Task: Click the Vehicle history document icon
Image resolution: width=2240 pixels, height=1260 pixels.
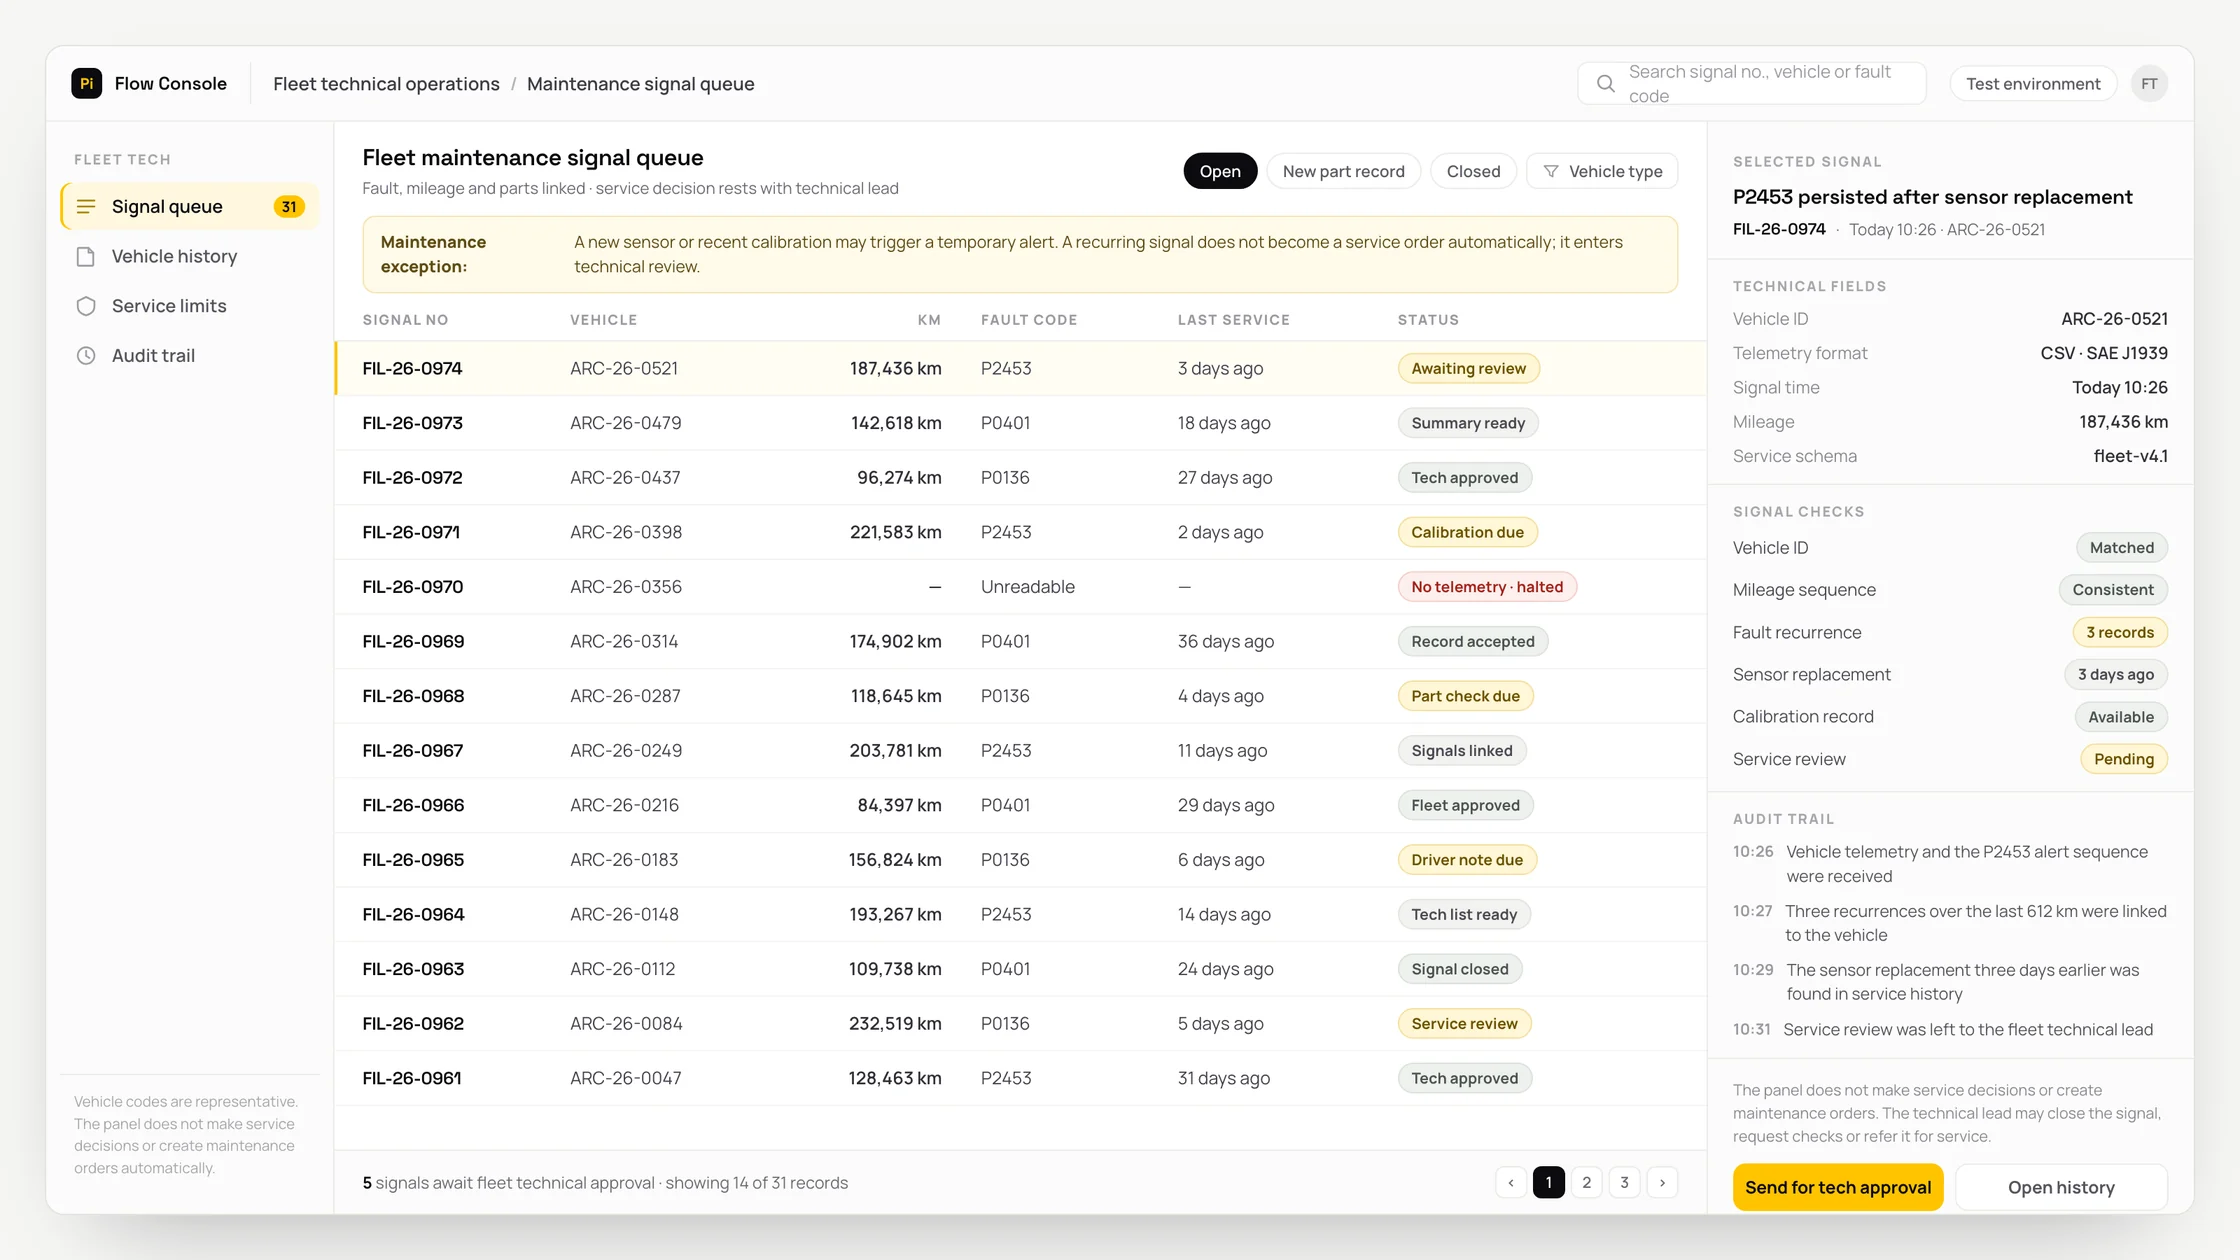Action: 86,257
